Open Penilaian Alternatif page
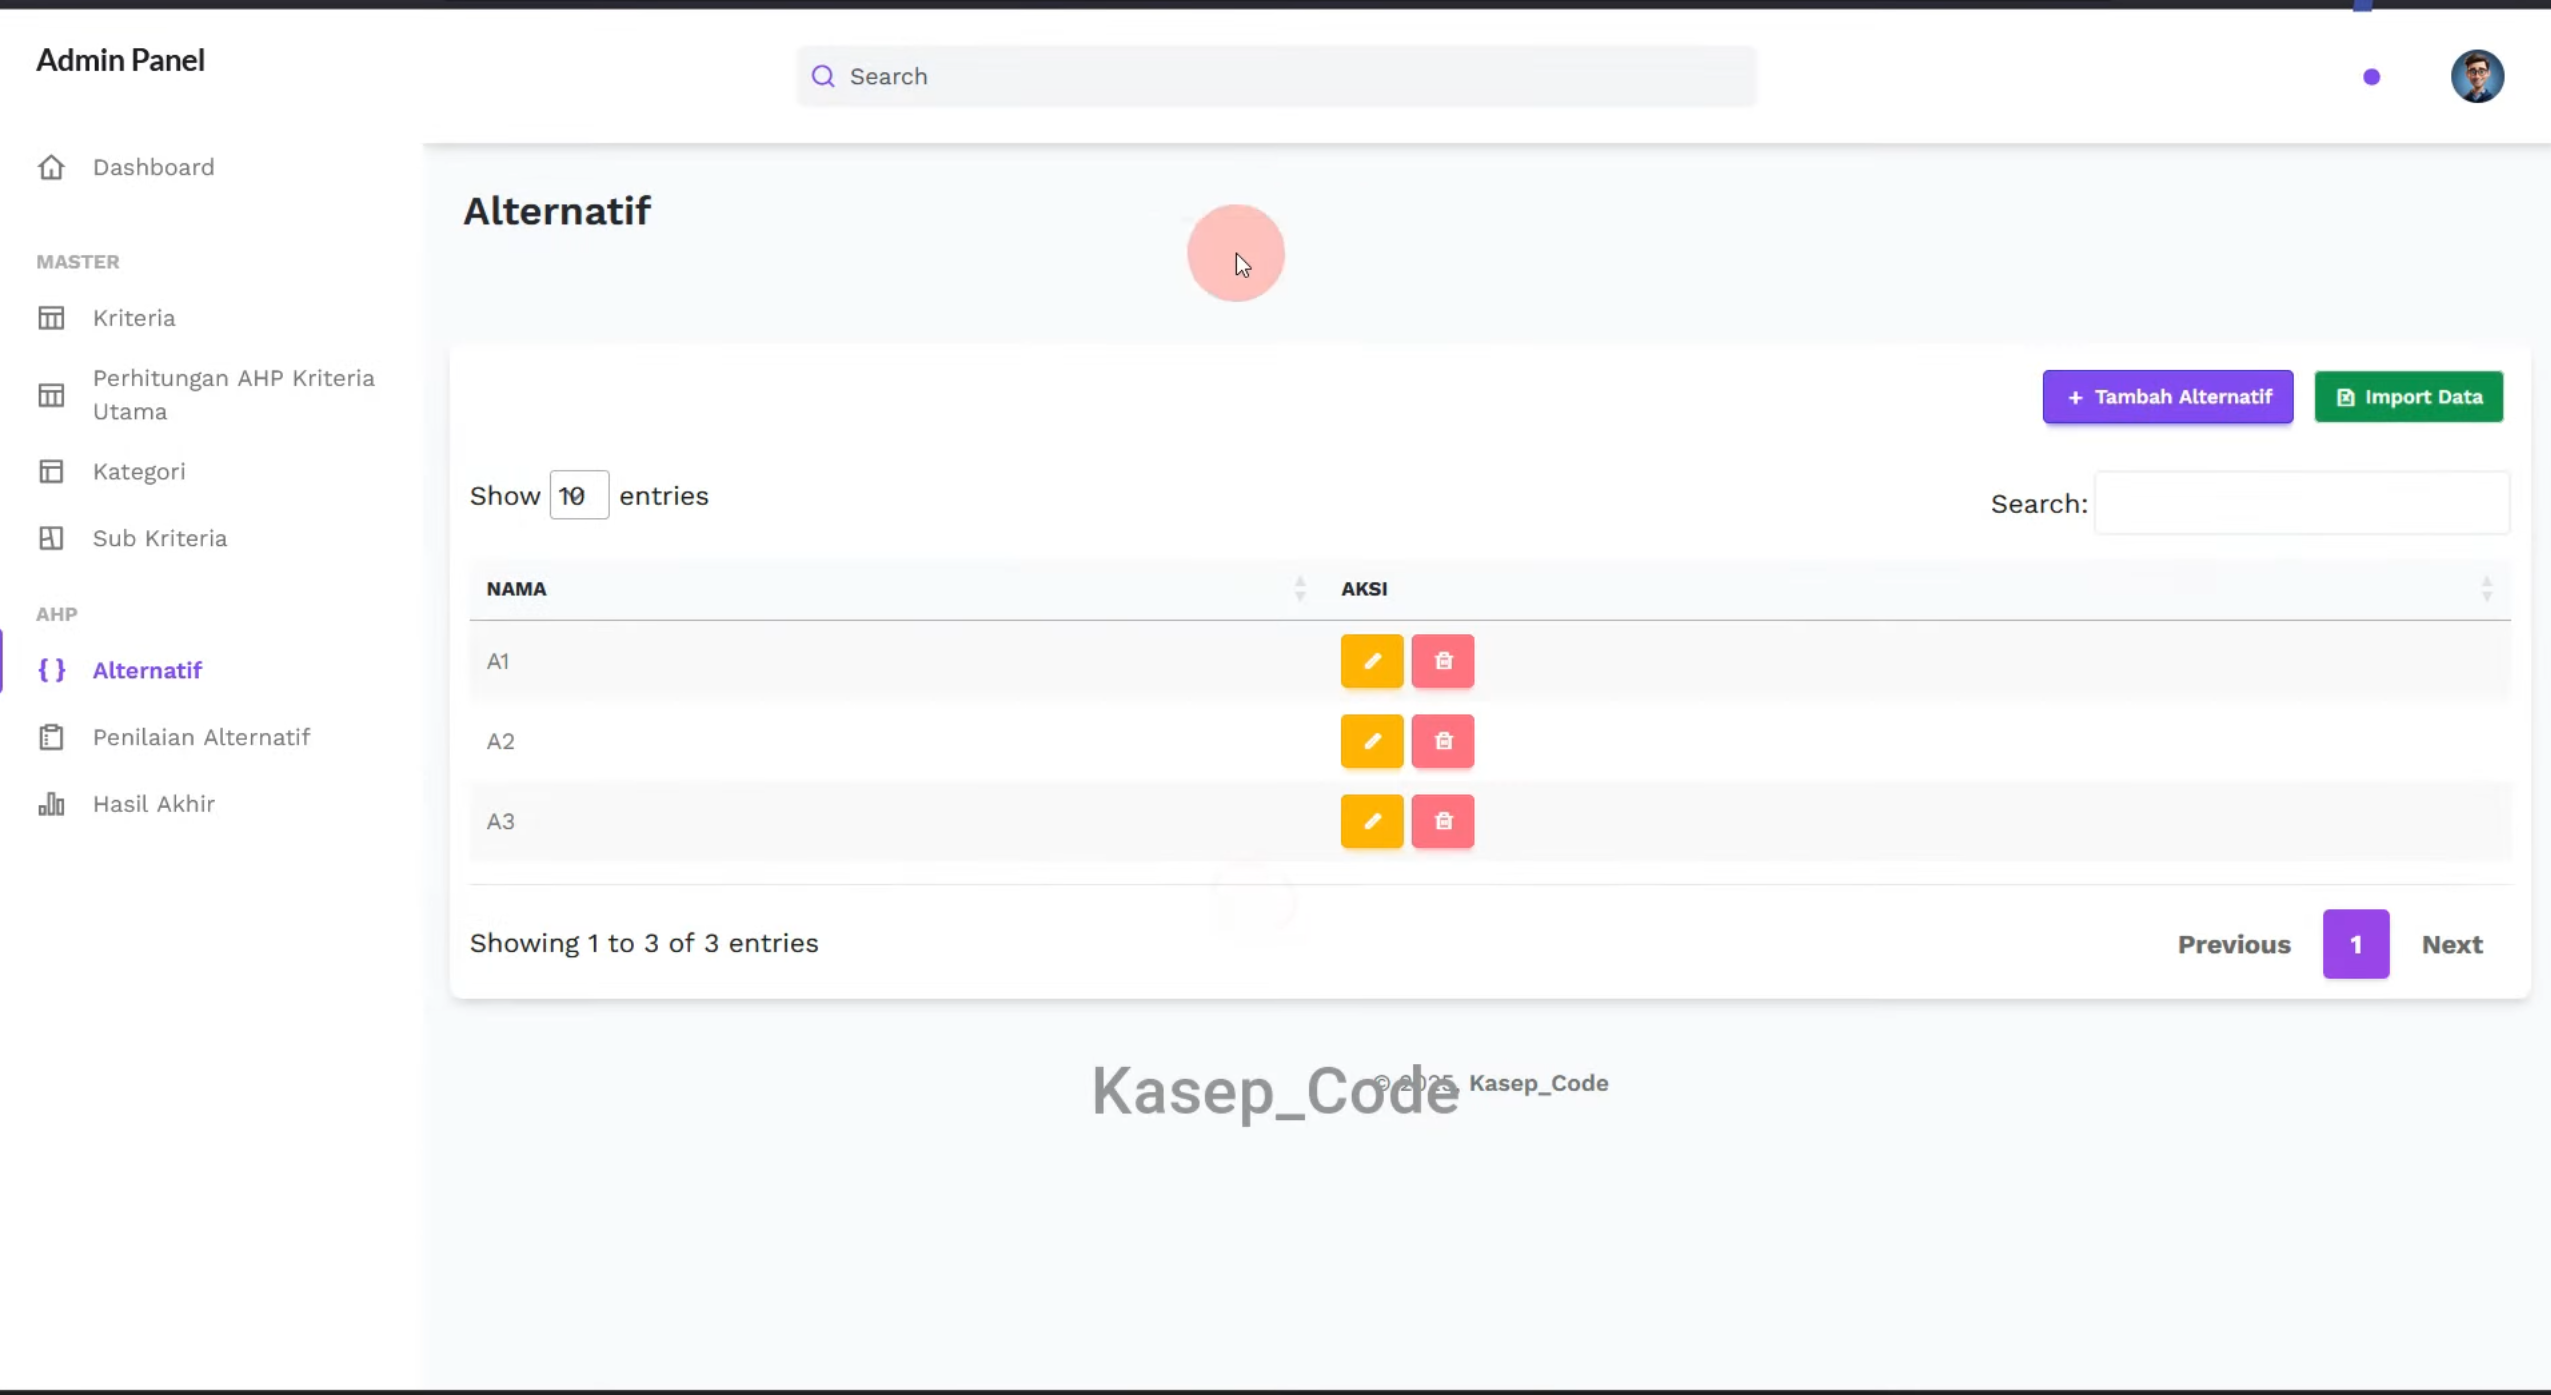This screenshot has height=1395, width=2551. (x=201, y=737)
